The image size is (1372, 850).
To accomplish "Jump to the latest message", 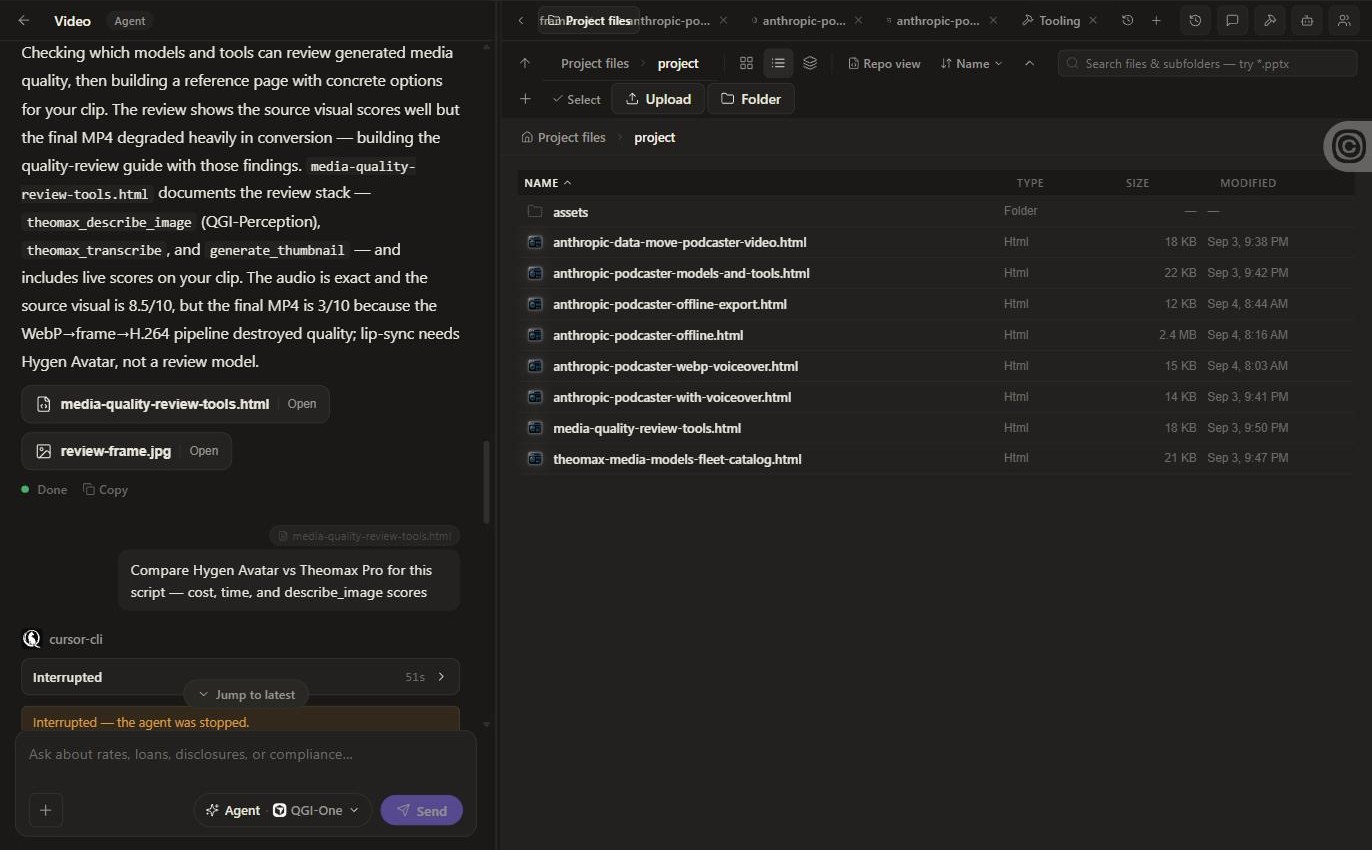I will pyautogui.click(x=246, y=695).
